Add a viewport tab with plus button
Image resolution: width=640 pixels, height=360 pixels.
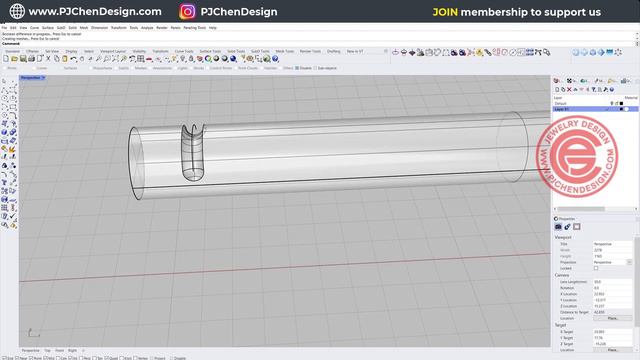point(83,351)
